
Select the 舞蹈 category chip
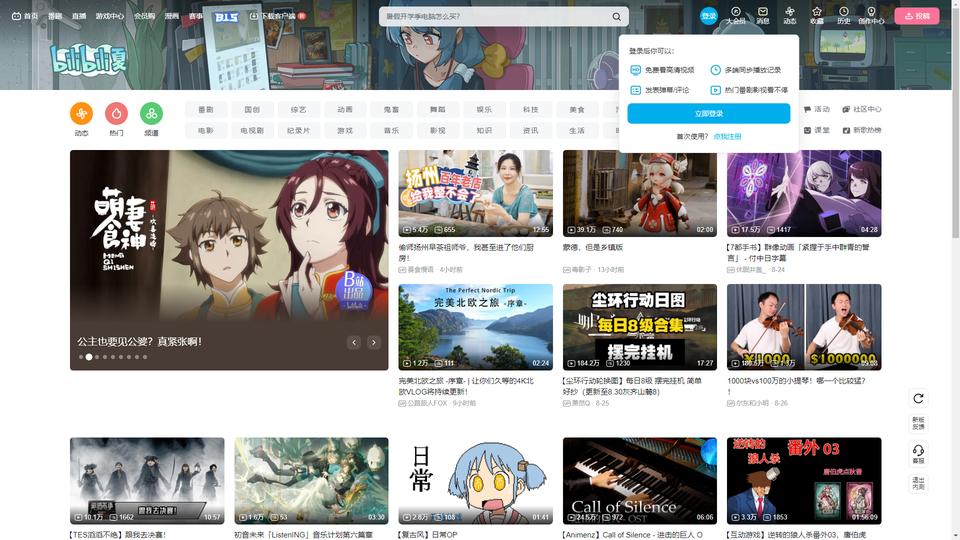[x=438, y=110]
